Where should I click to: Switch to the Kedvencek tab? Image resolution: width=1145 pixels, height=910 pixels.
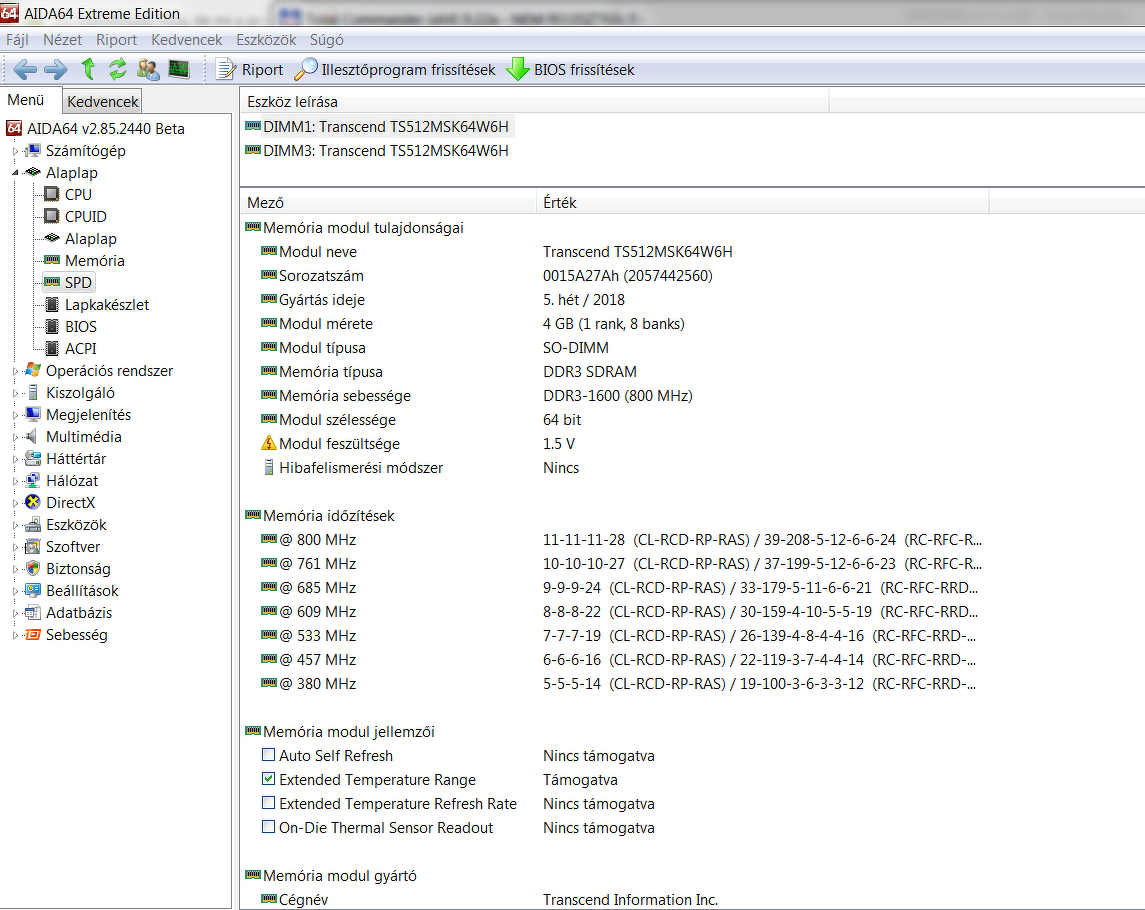tap(102, 102)
